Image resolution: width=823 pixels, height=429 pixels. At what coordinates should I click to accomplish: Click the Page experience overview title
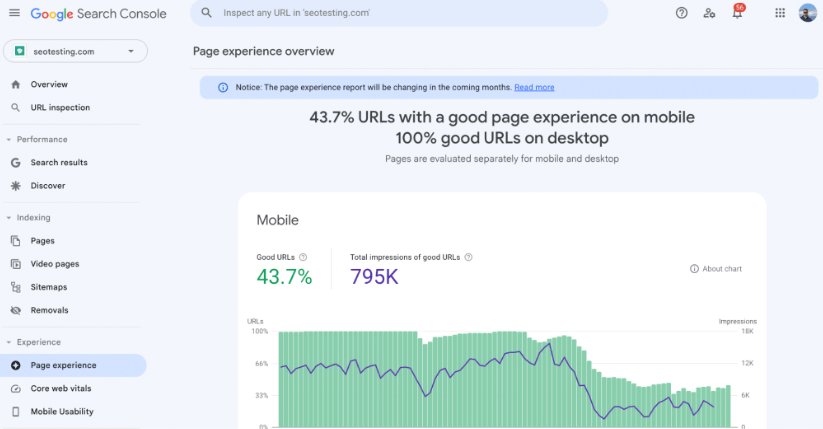tap(263, 51)
